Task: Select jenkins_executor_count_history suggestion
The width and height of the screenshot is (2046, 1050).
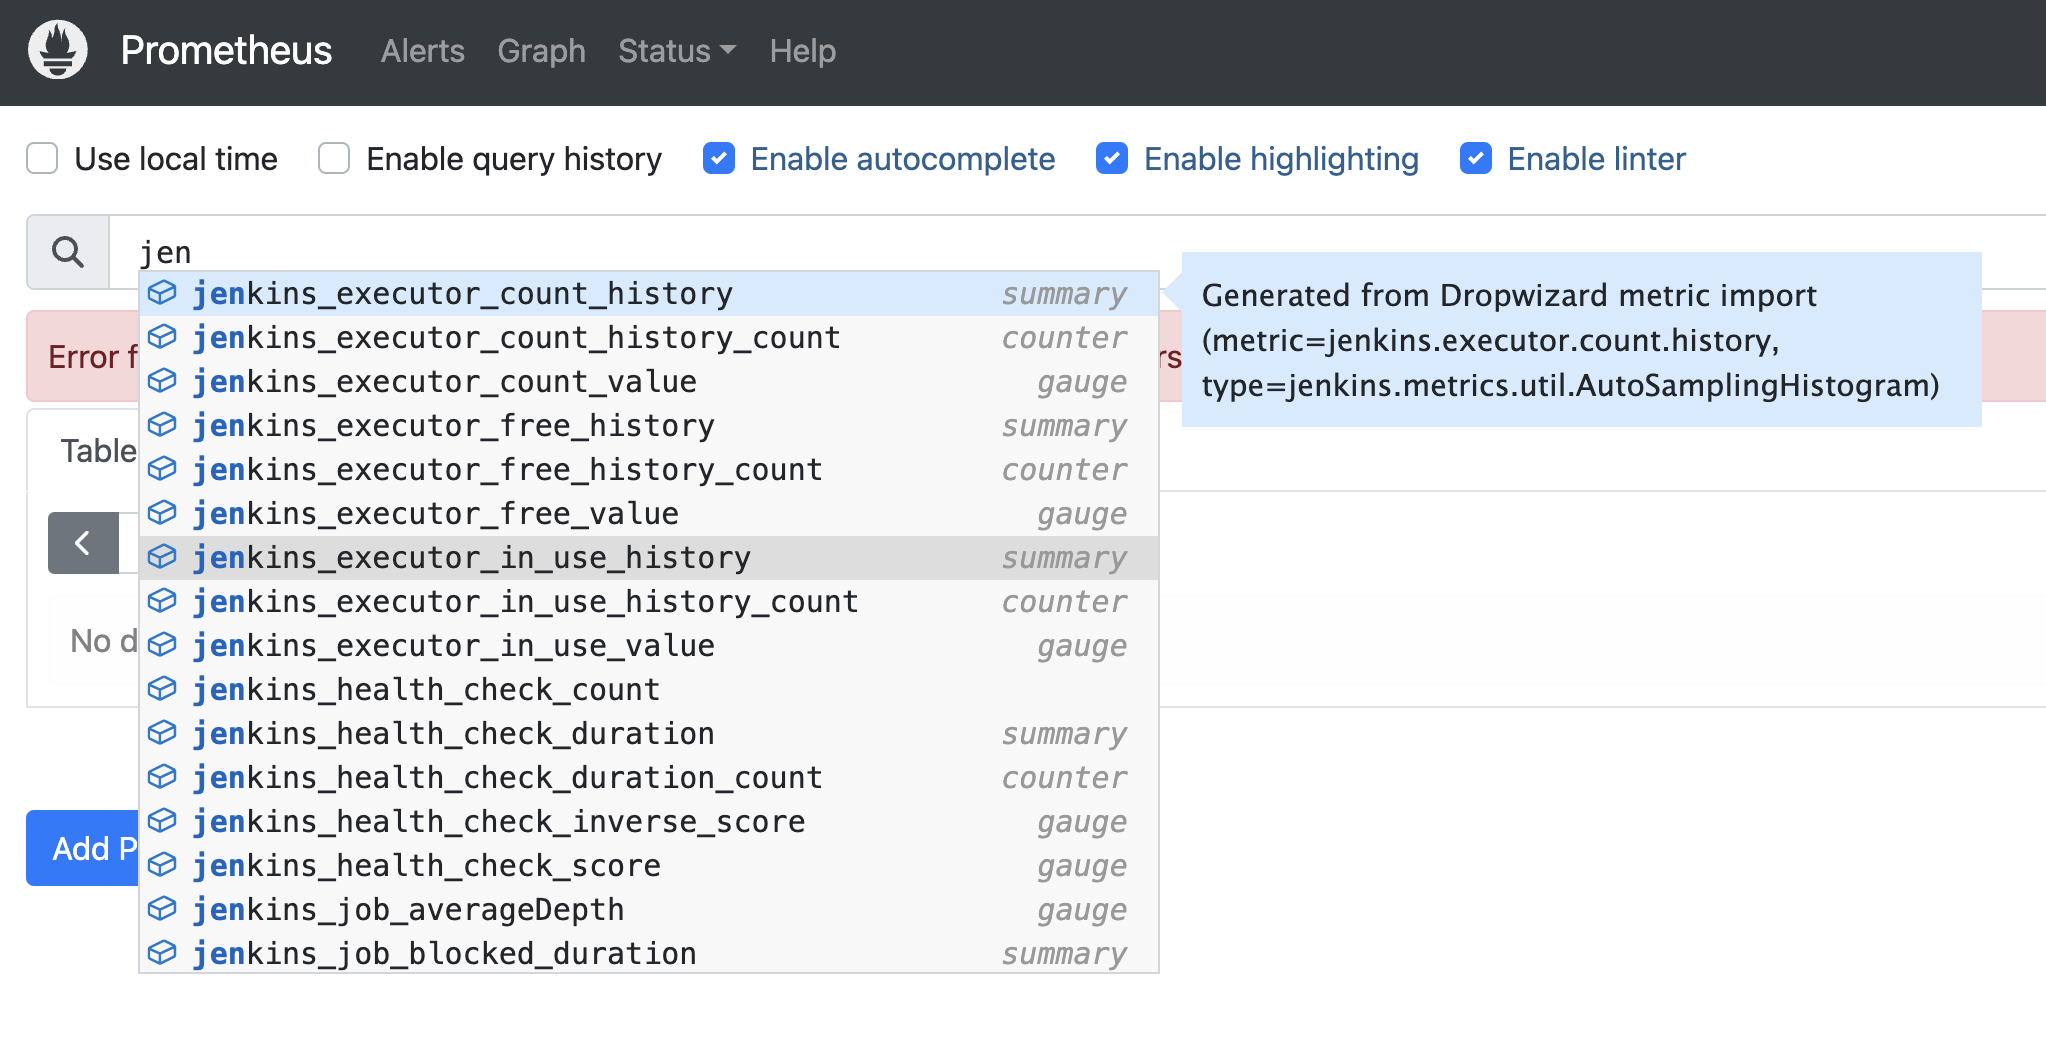Action: coord(648,293)
